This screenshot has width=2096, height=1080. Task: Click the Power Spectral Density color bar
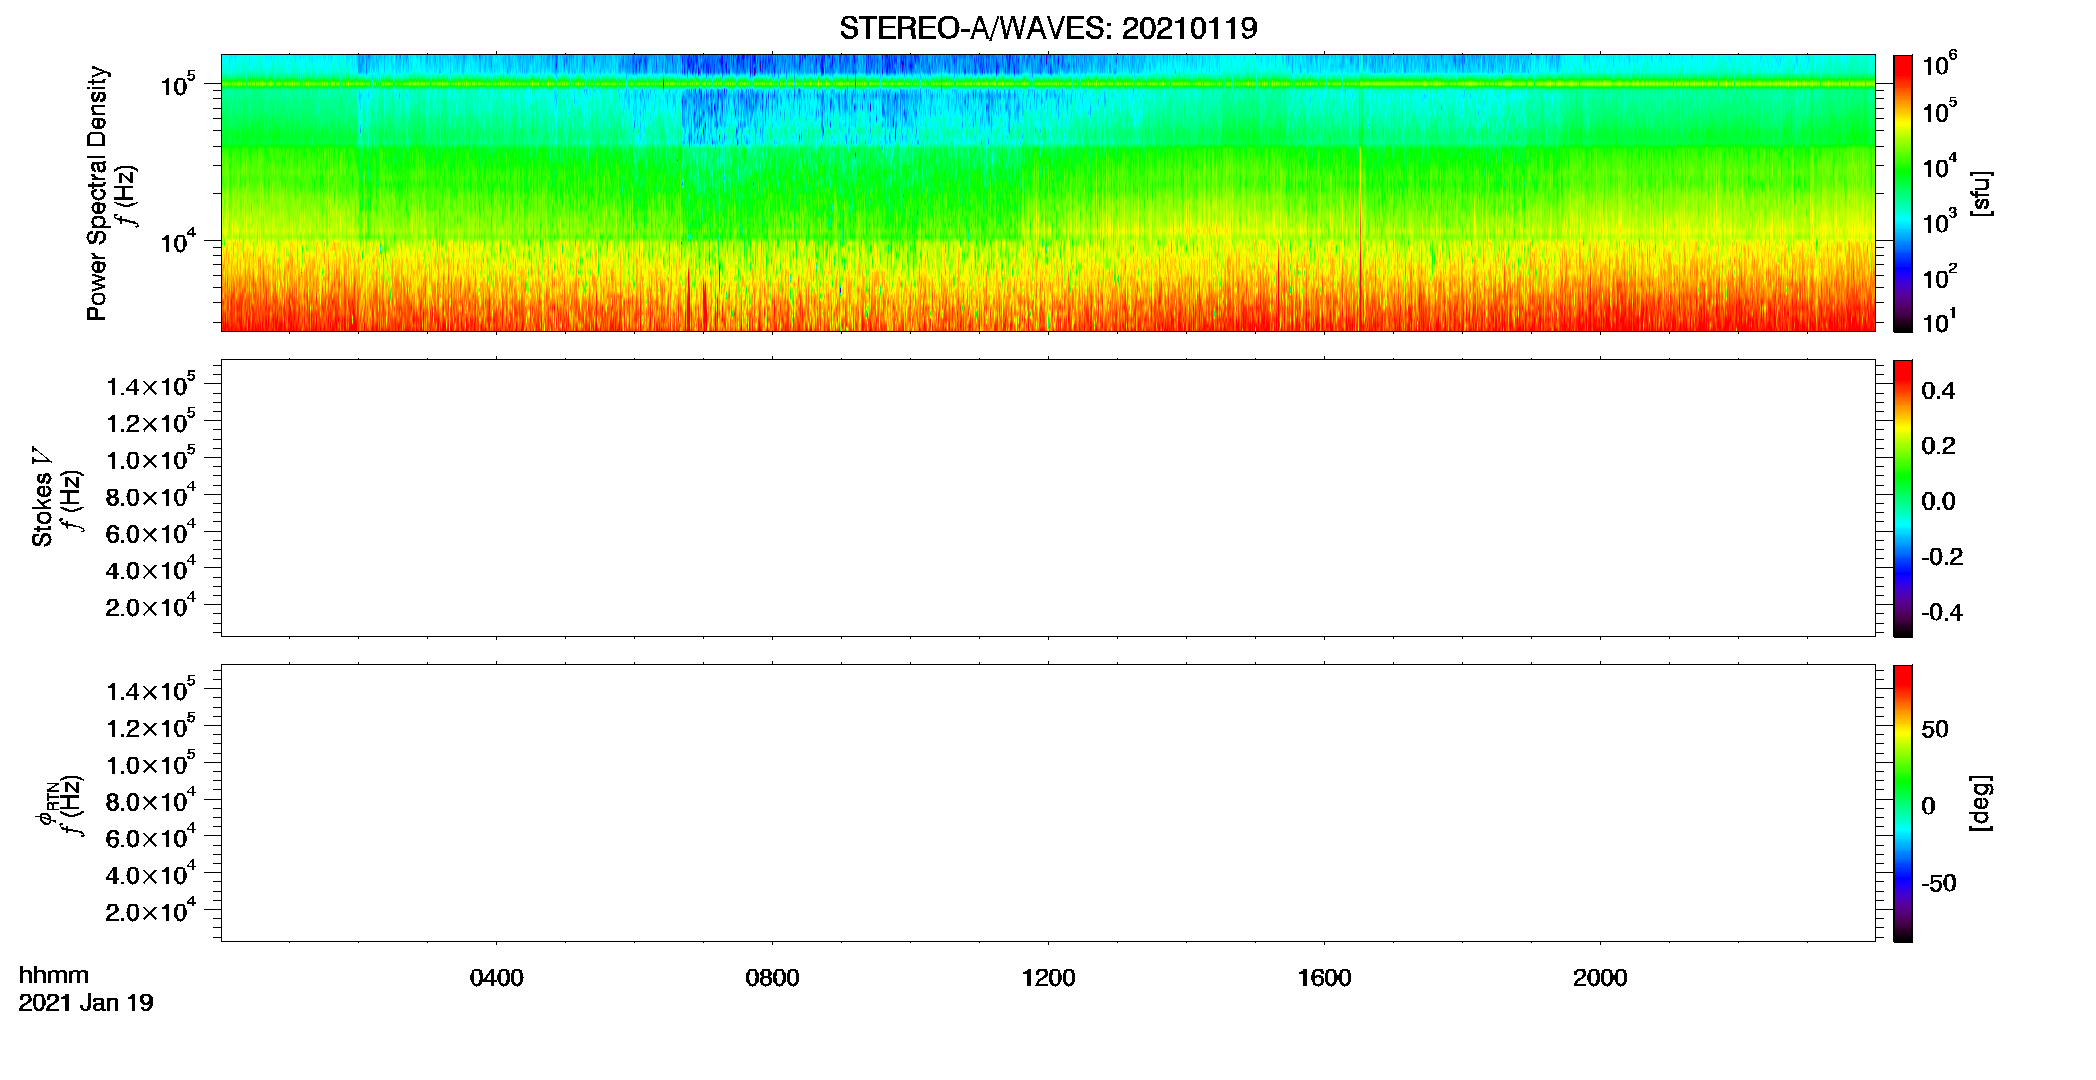point(1902,193)
